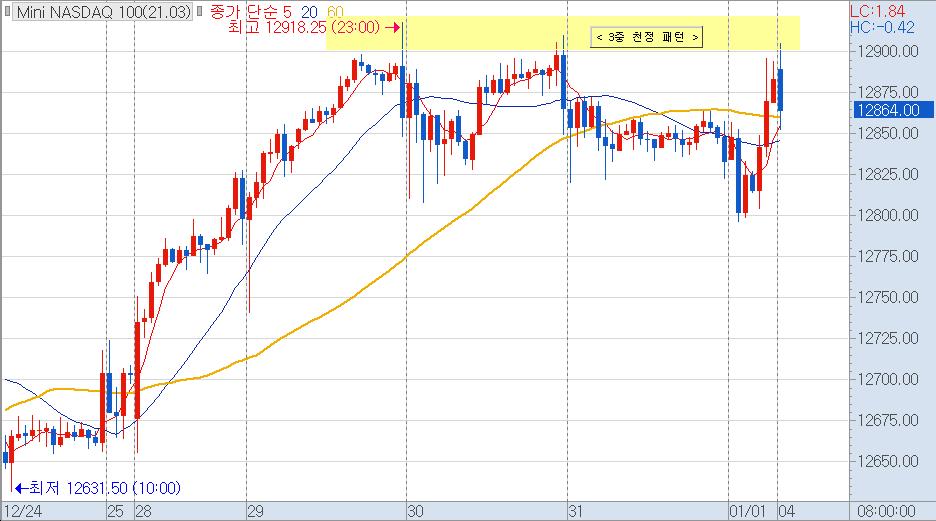The height and width of the screenshot is (521, 936).
Task: Click the 12700.00 price axis label
Action: (888, 380)
